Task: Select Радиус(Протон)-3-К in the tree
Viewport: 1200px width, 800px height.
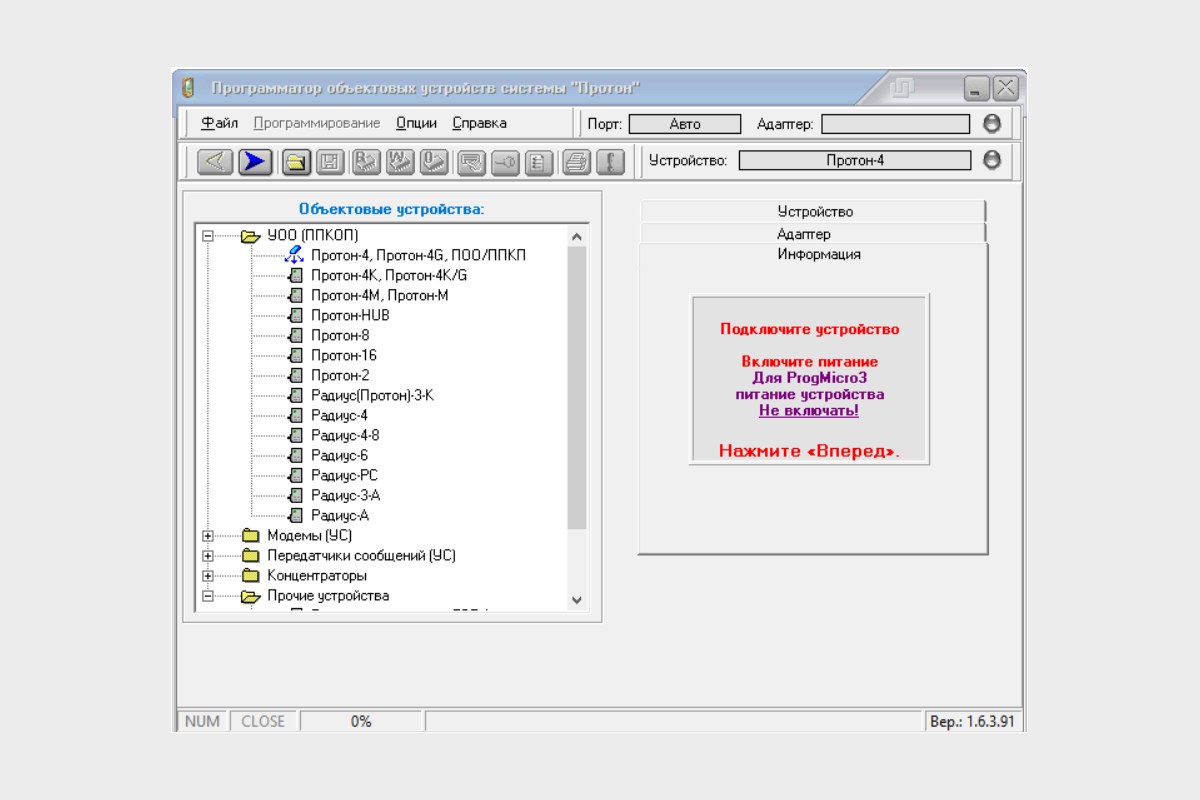Action: [372, 395]
